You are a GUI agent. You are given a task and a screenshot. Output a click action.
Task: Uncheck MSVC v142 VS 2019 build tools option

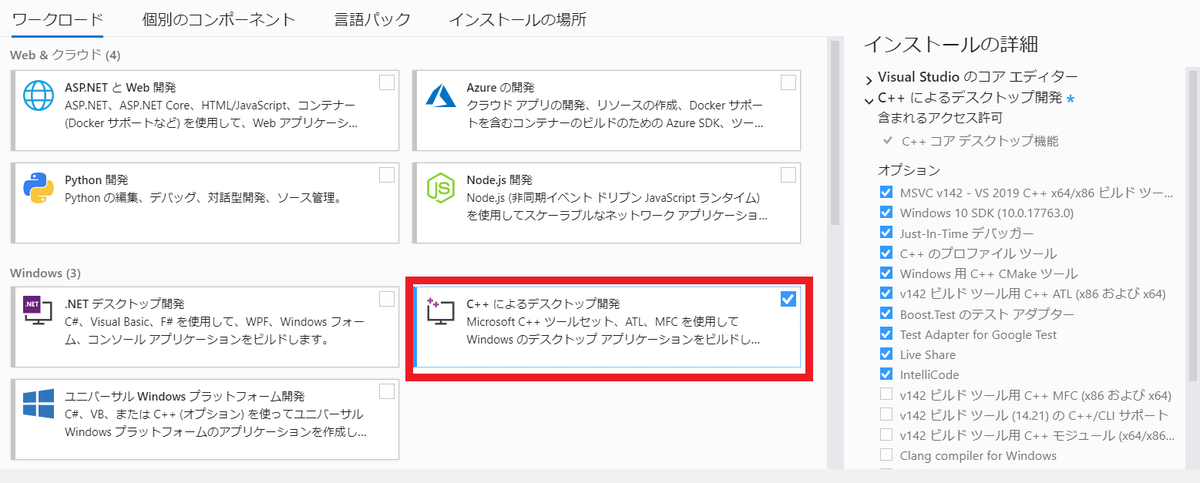click(886, 192)
